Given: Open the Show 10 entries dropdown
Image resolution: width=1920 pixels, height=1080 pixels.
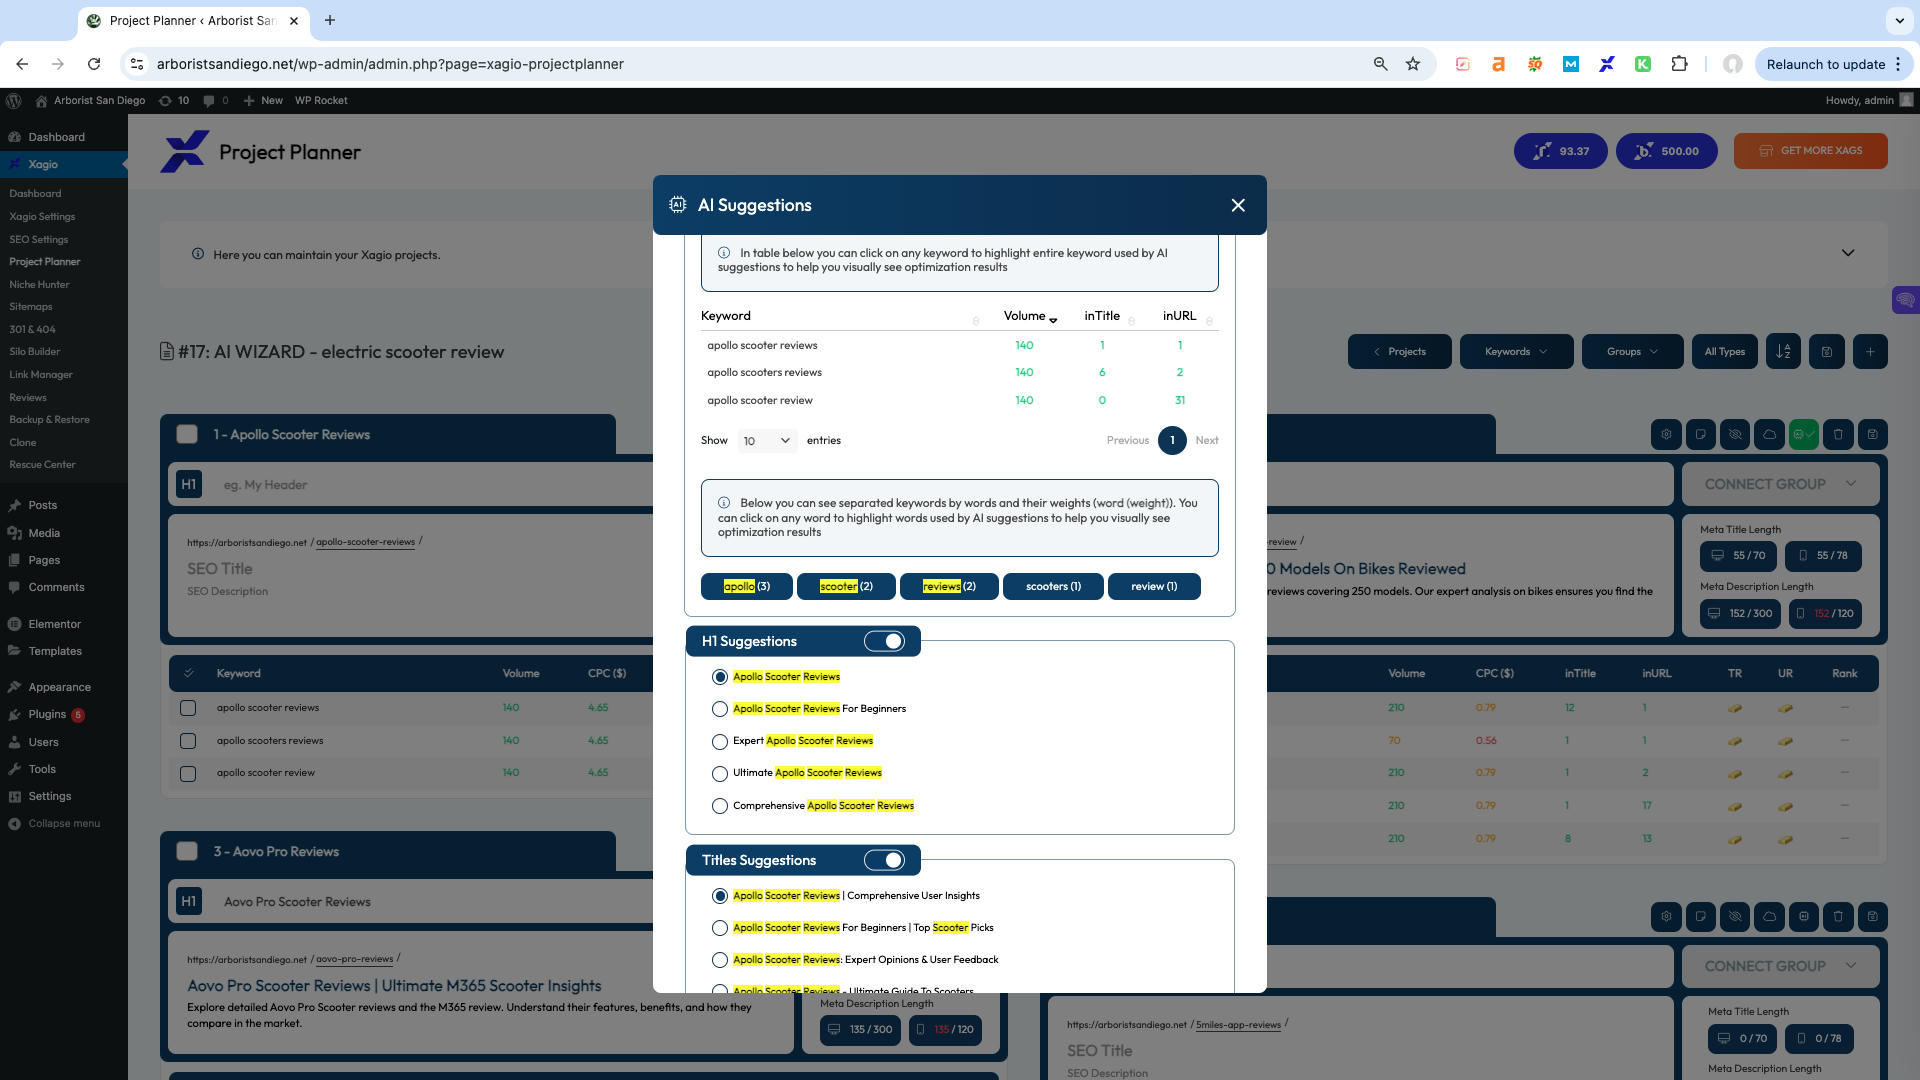Looking at the screenshot, I should pyautogui.click(x=767, y=441).
